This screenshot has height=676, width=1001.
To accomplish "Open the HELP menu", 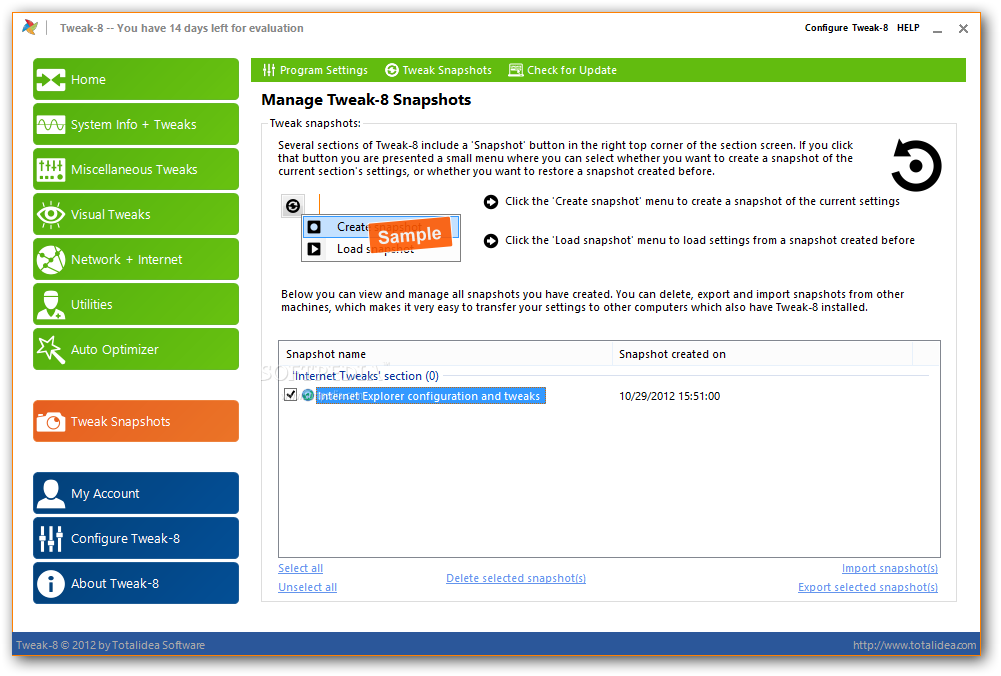I will coord(908,28).
